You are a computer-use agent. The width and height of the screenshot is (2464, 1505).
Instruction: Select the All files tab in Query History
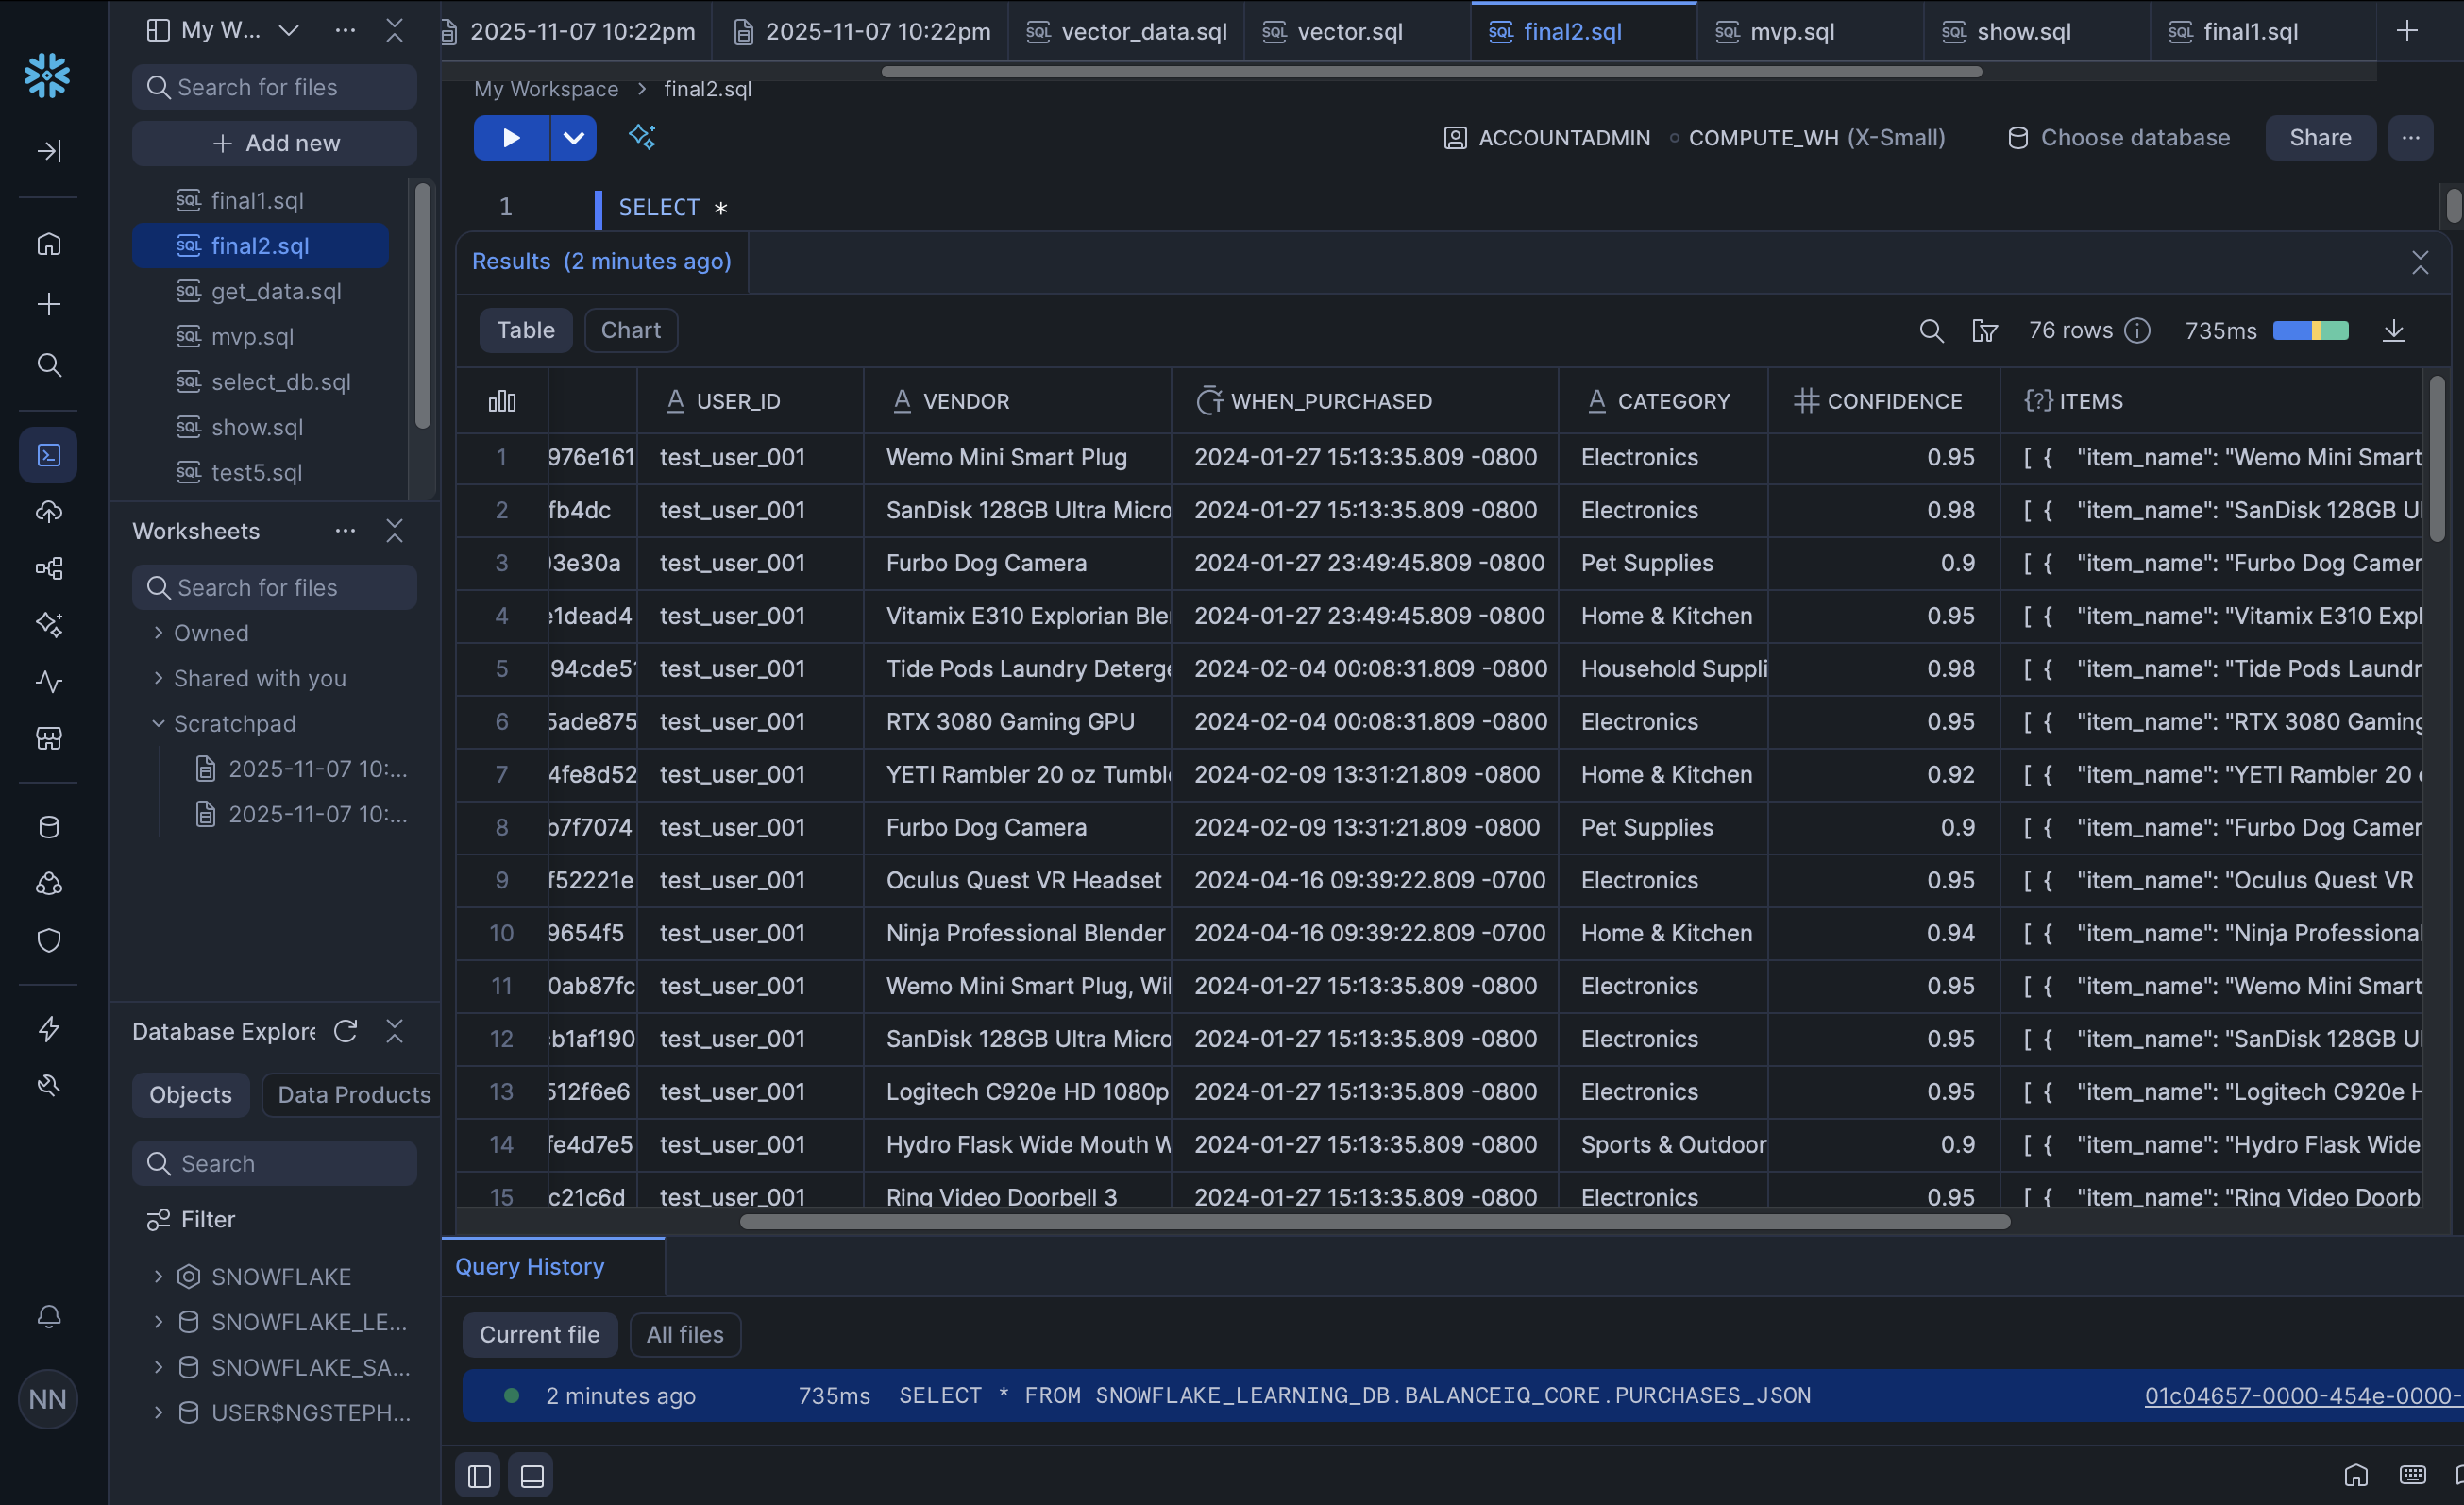pyautogui.click(x=684, y=1334)
